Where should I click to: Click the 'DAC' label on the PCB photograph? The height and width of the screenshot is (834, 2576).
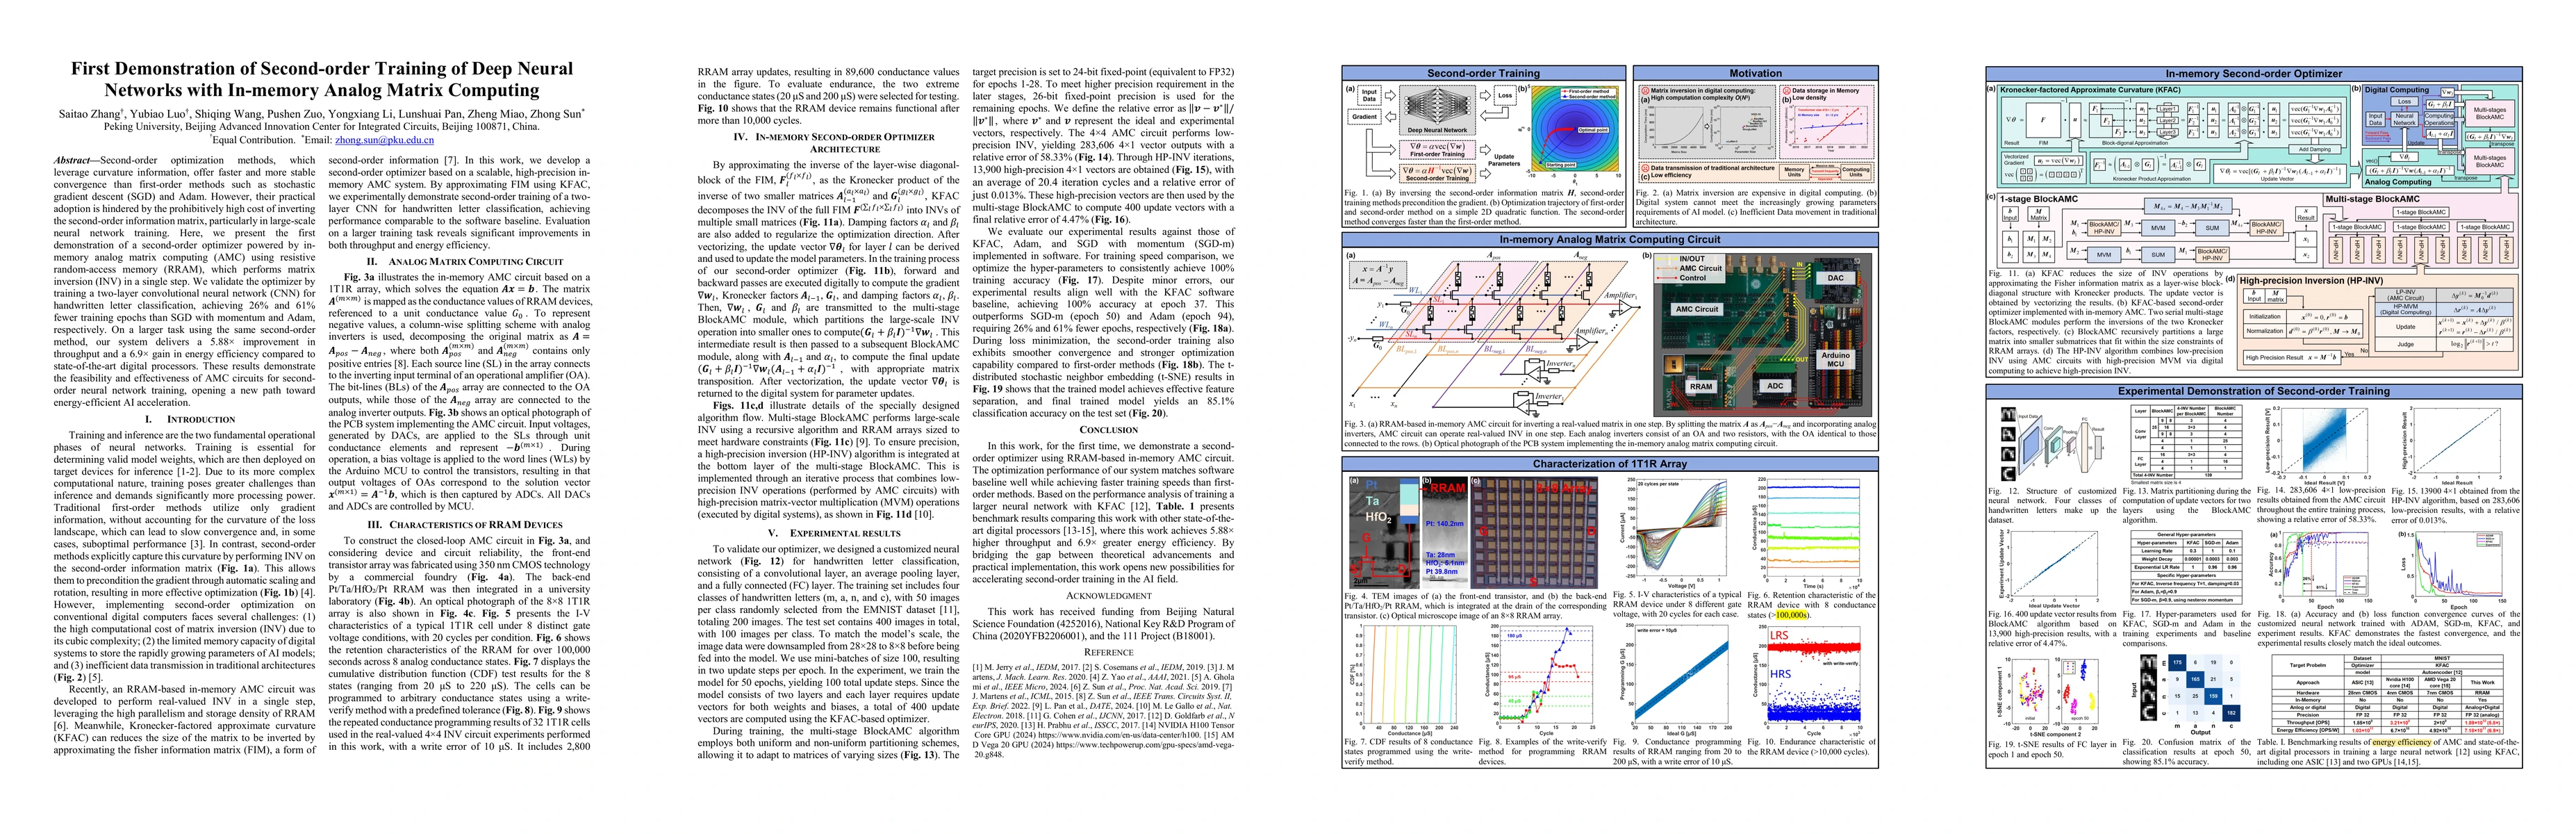coord(1835,278)
